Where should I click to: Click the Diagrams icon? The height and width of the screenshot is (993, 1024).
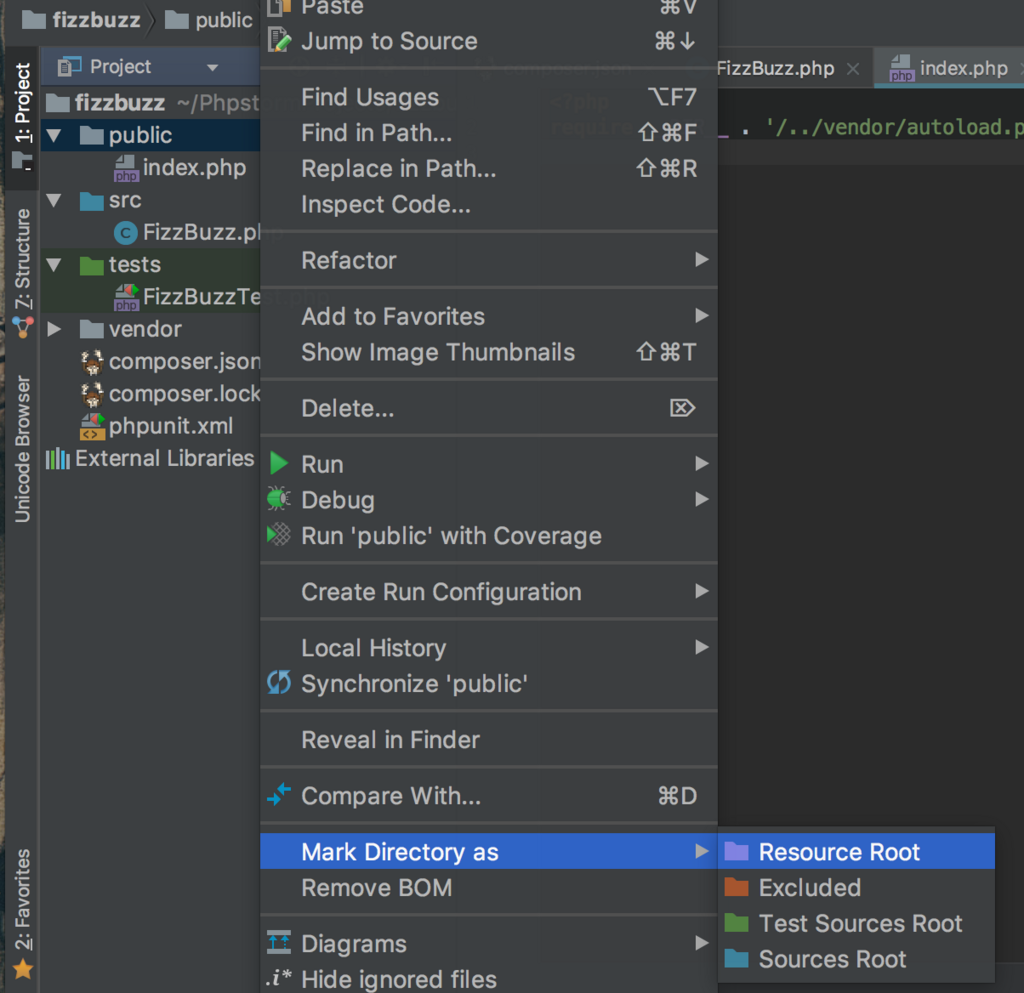coord(279,942)
